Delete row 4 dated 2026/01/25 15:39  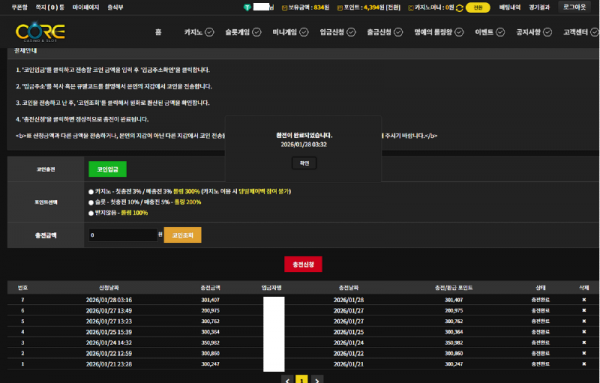[584, 332]
